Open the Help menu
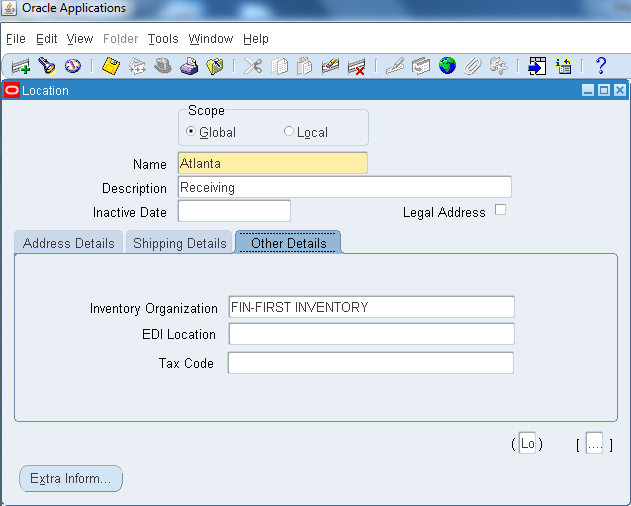 pos(256,39)
